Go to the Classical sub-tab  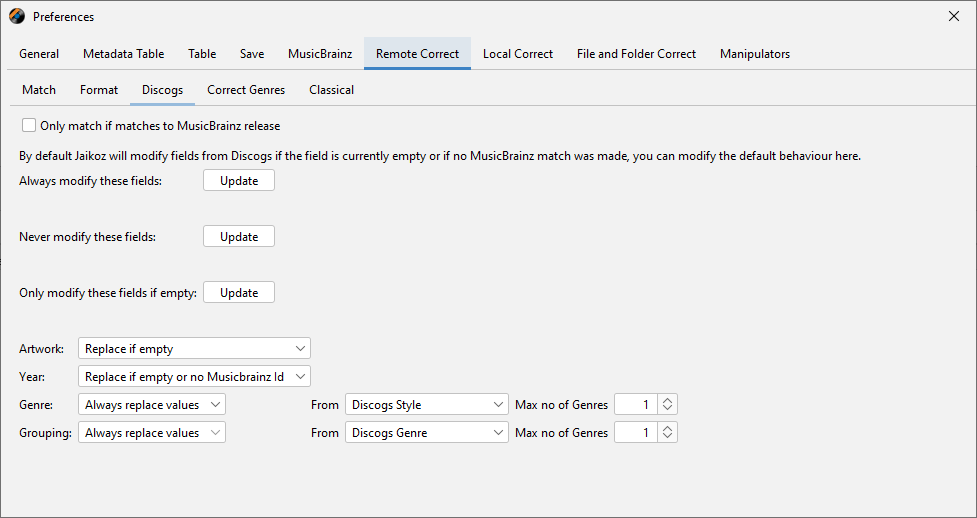pyautogui.click(x=331, y=90)
